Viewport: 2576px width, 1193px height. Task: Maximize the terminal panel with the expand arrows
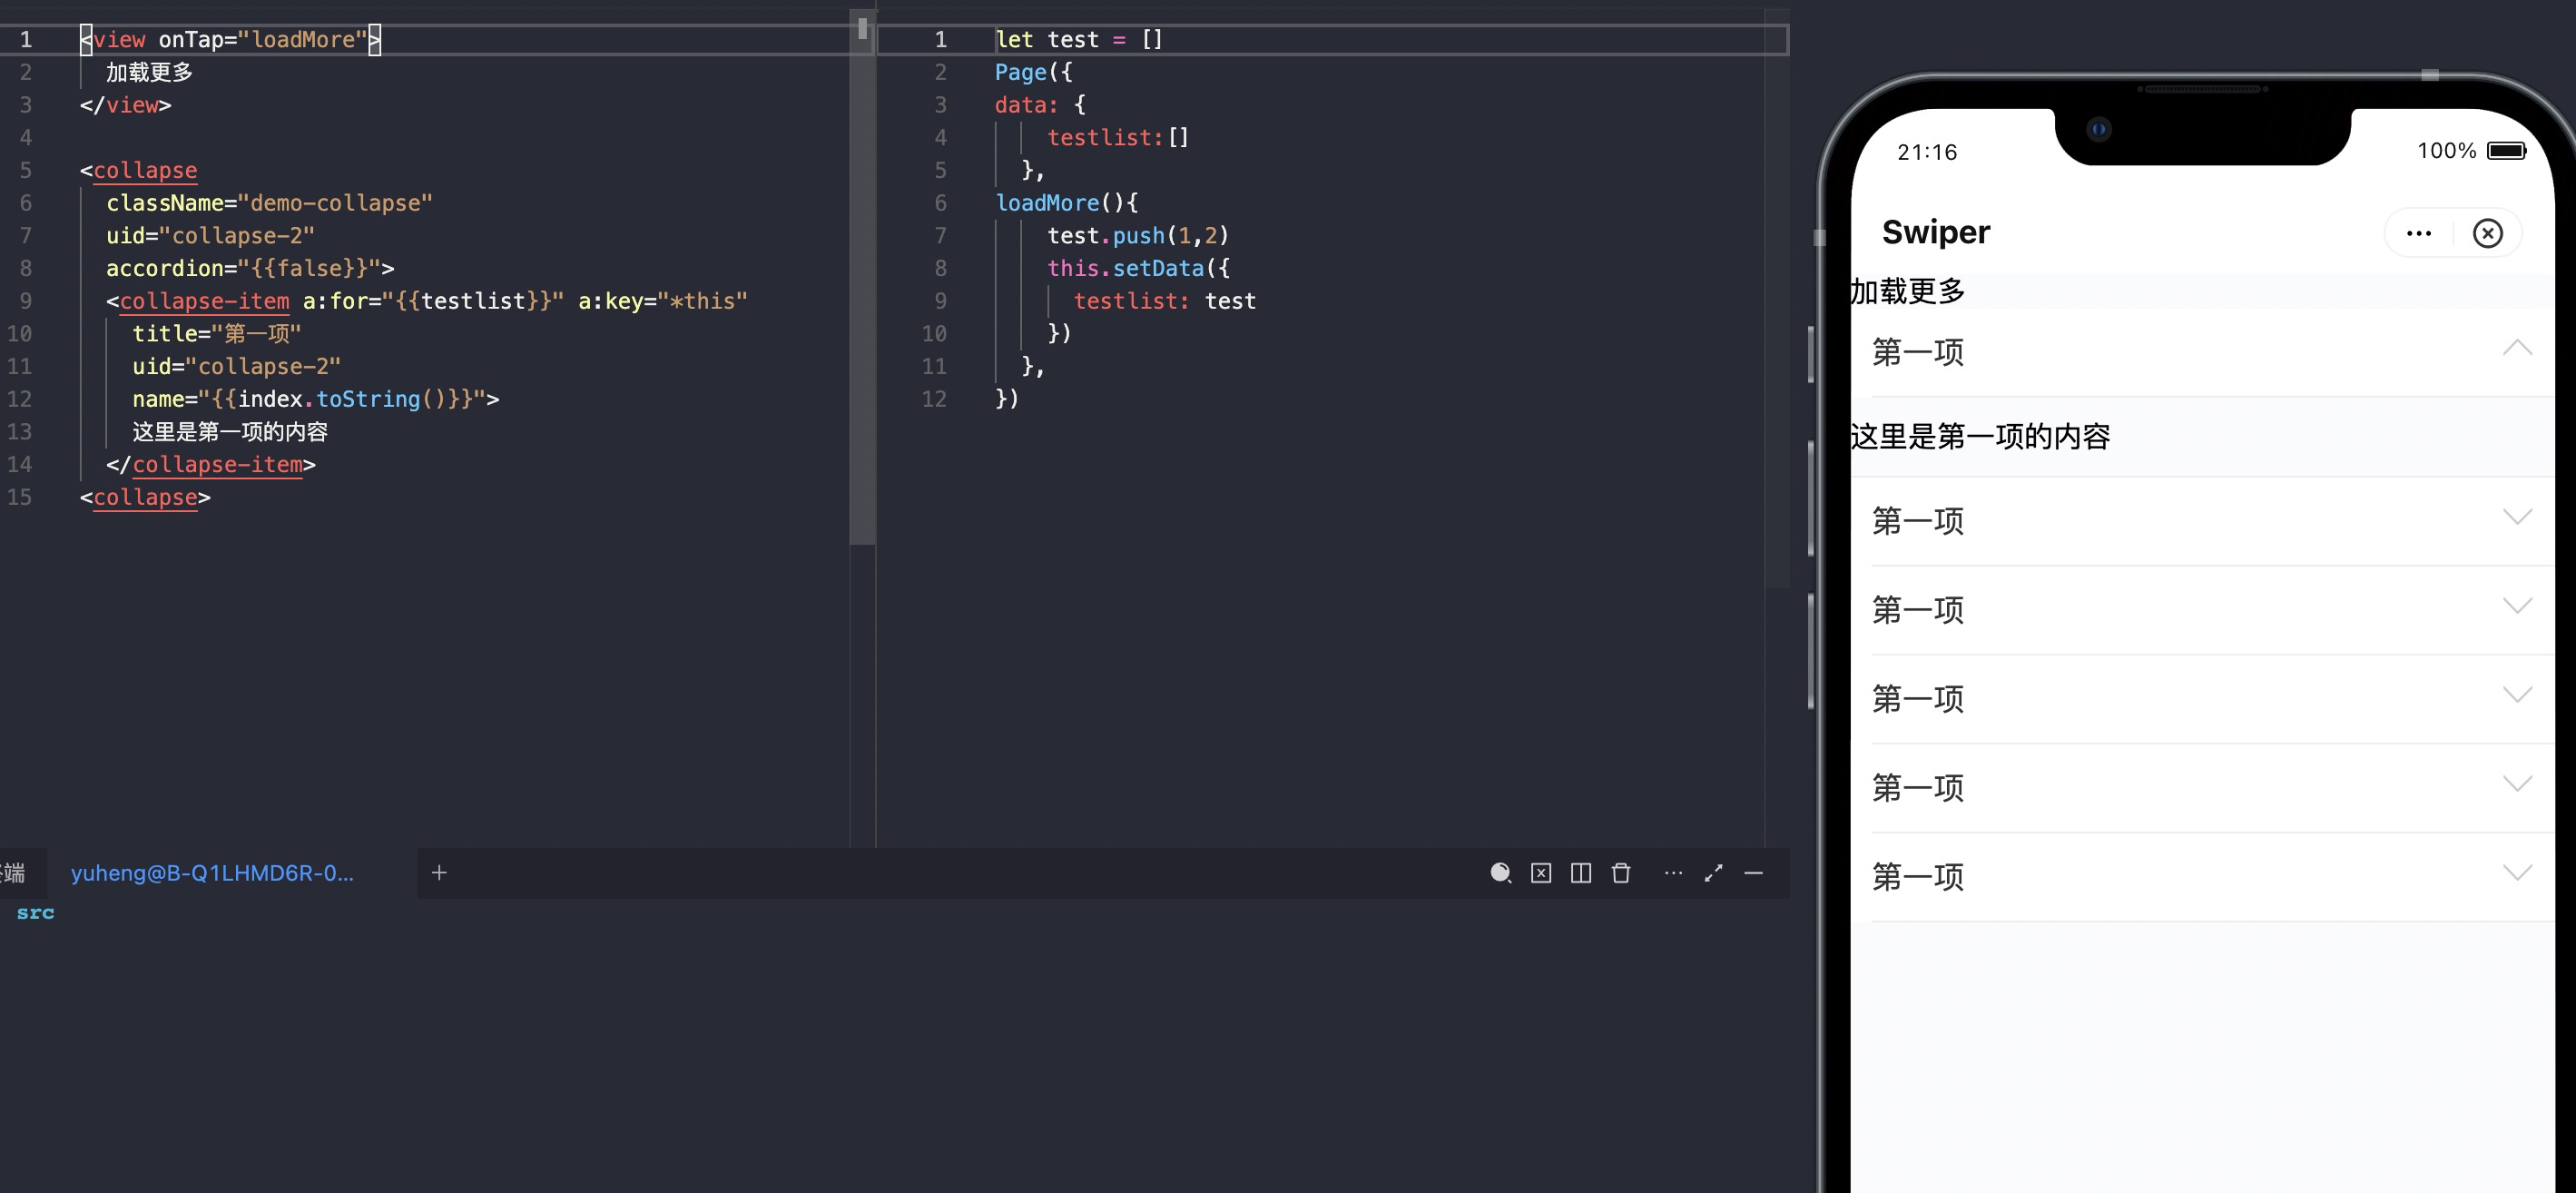coord(1714,873)
